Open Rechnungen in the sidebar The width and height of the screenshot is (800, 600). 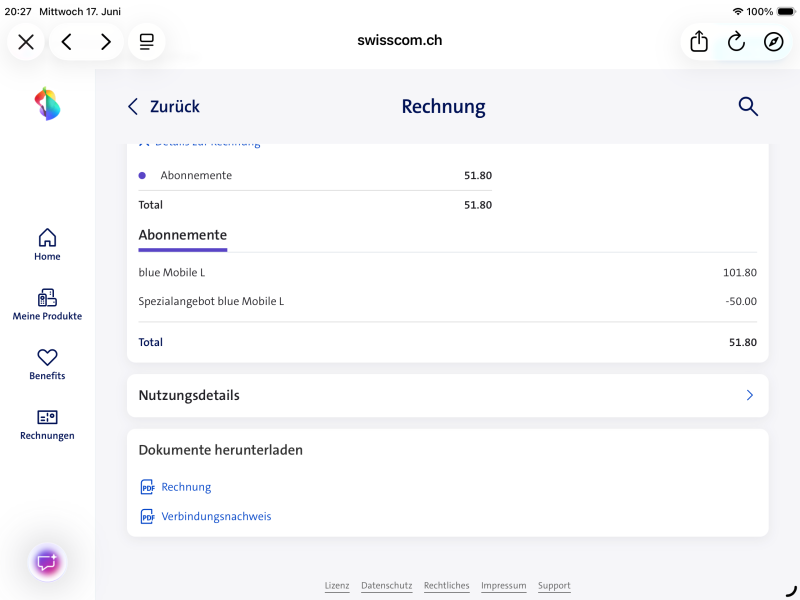[47, 424]
